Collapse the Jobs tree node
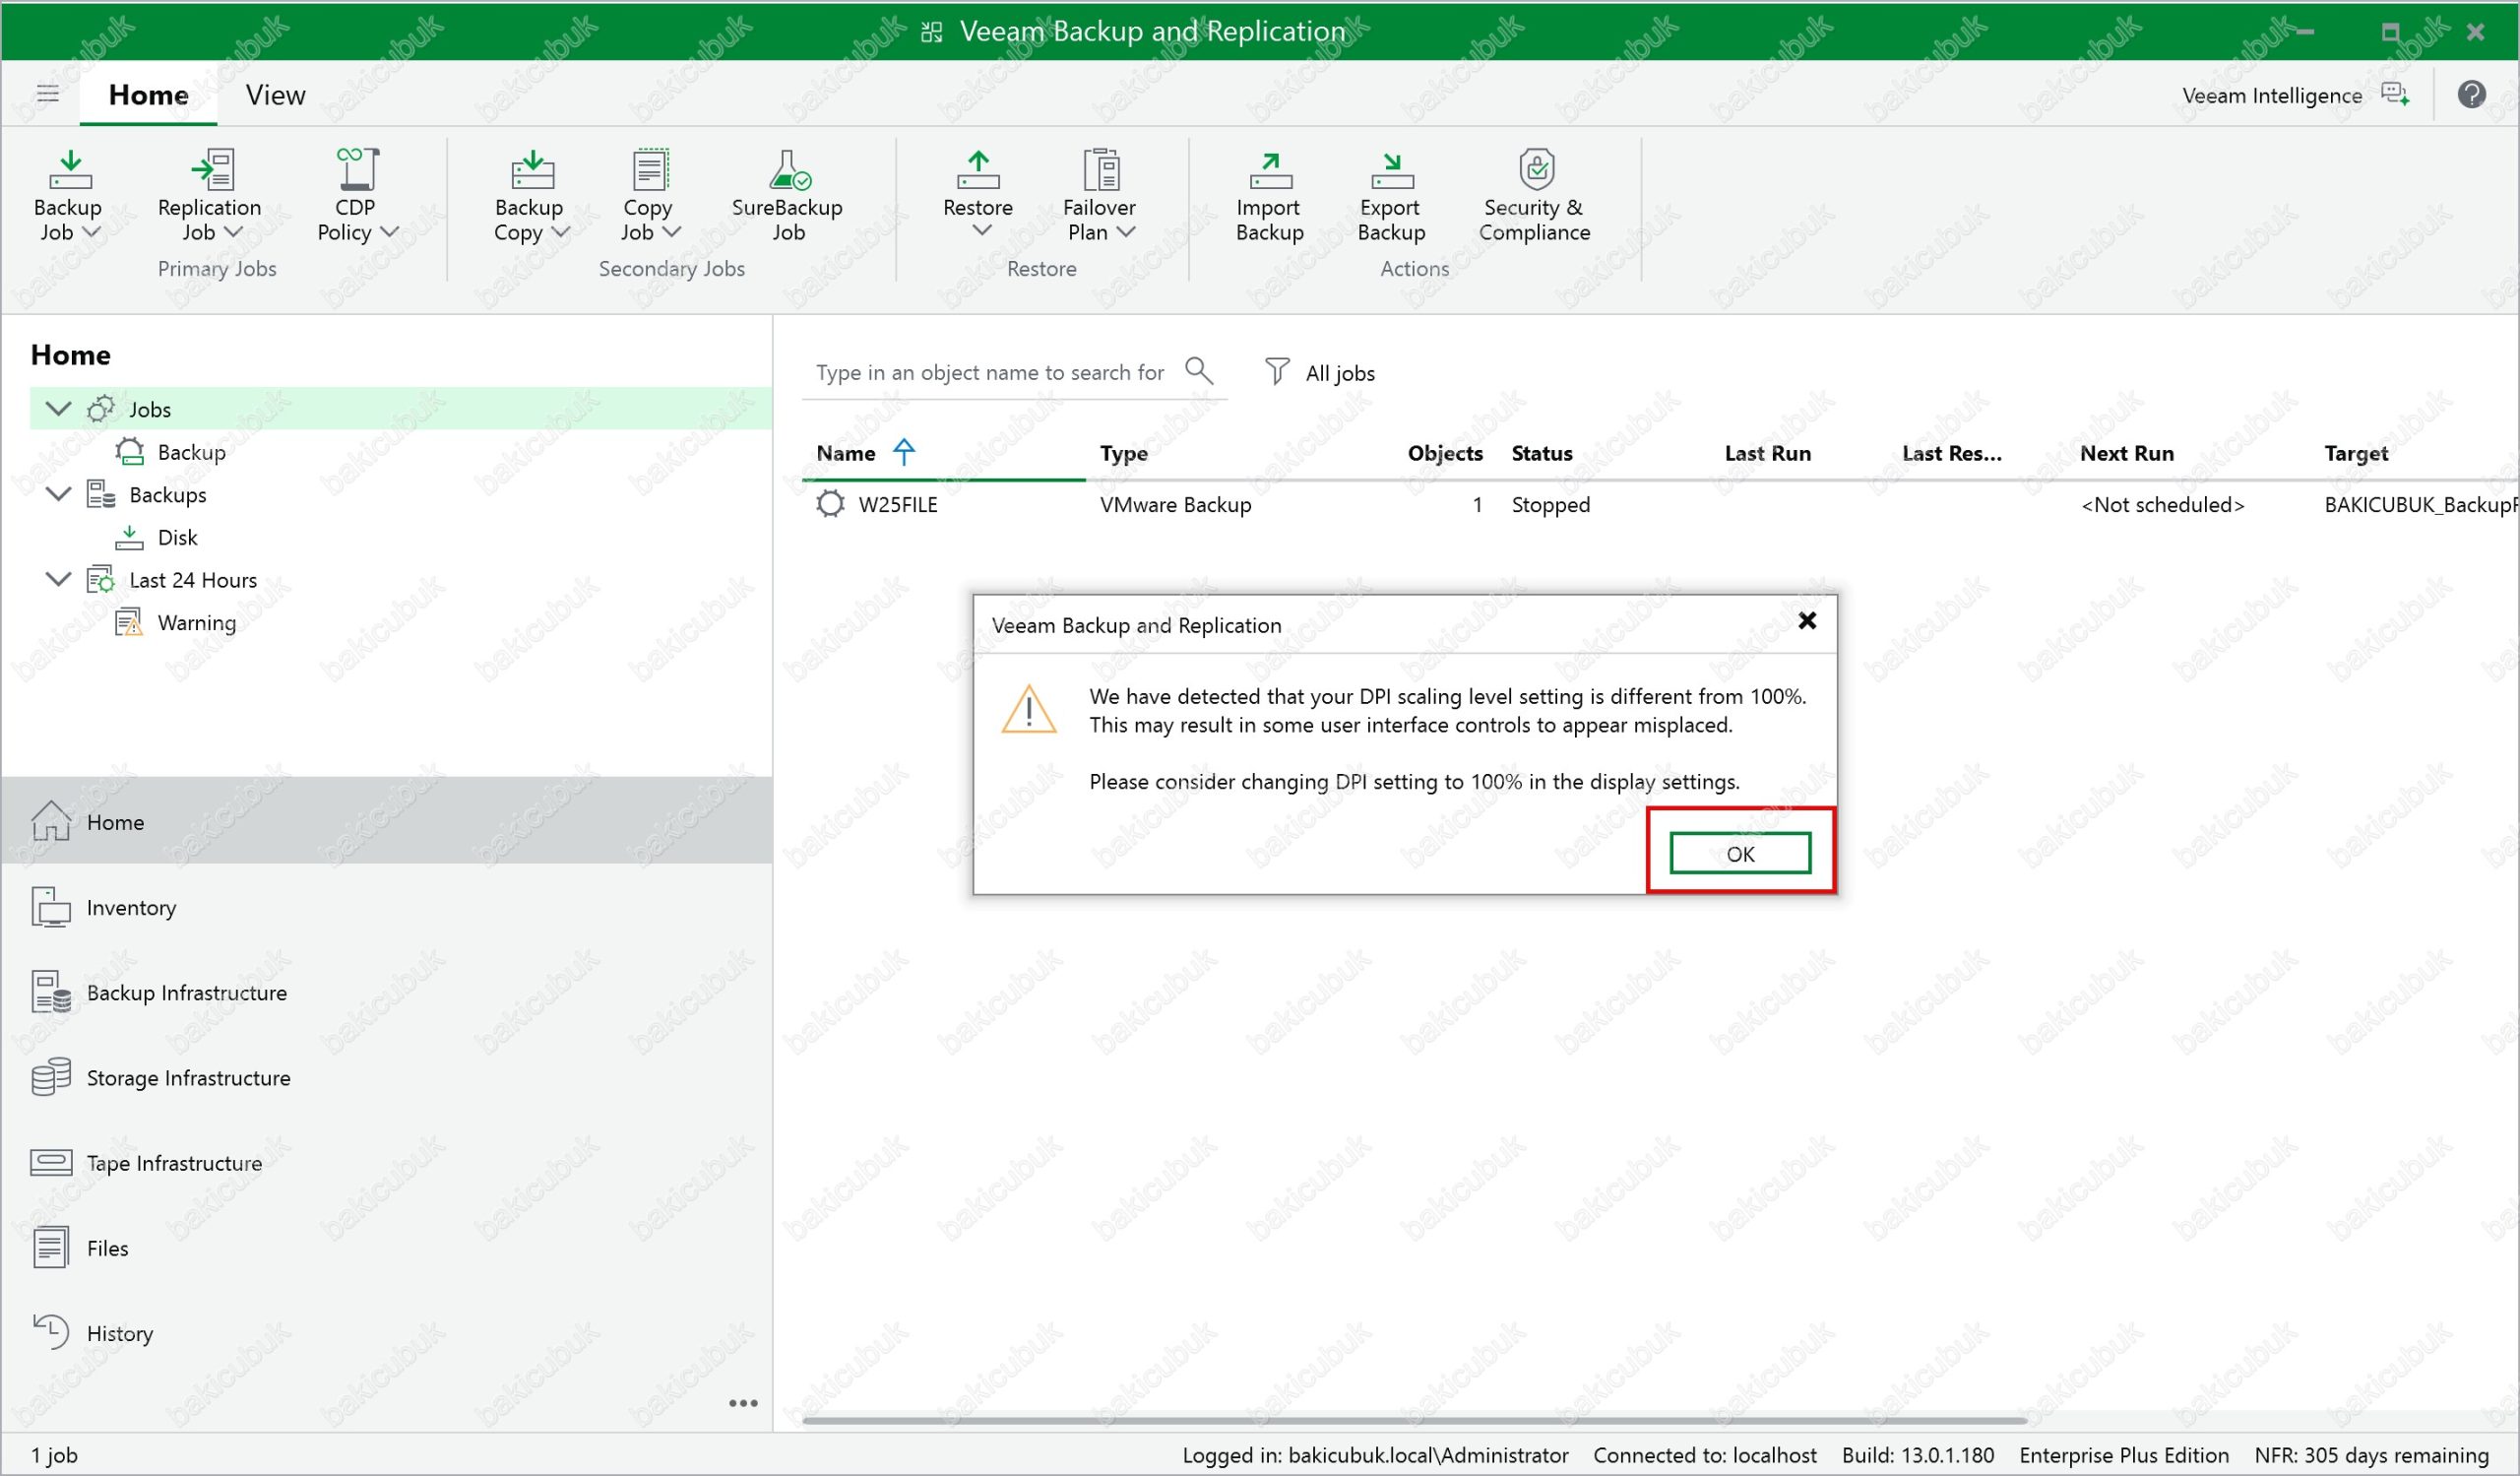This screenshot has height=1476, width=2520. [59, 409]
